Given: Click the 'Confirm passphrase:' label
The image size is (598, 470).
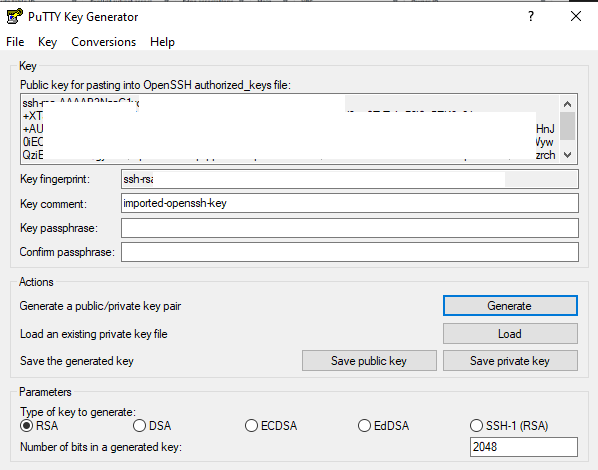Looking at the screenshot, I should (x=67, y=252).
